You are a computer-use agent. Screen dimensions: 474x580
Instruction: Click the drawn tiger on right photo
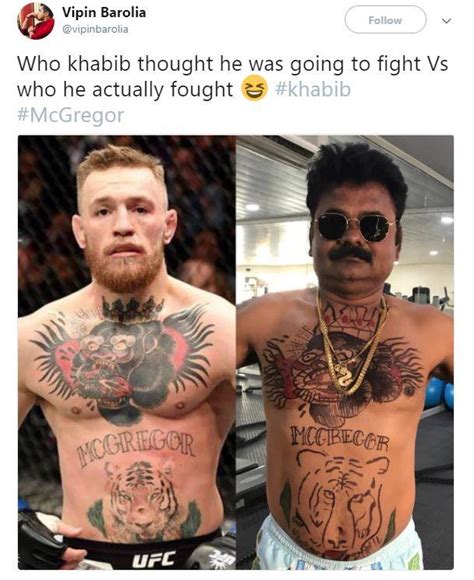340,503
